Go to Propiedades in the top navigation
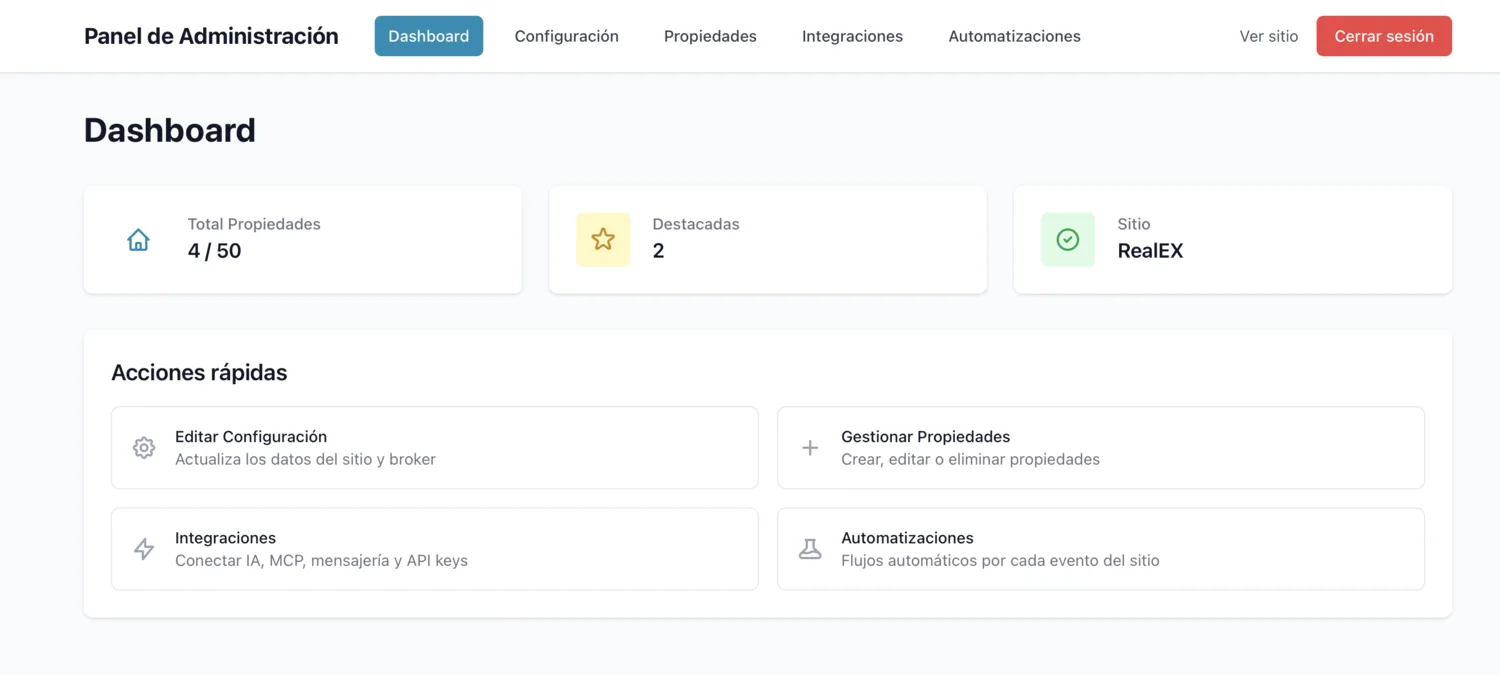 point(710,36)
